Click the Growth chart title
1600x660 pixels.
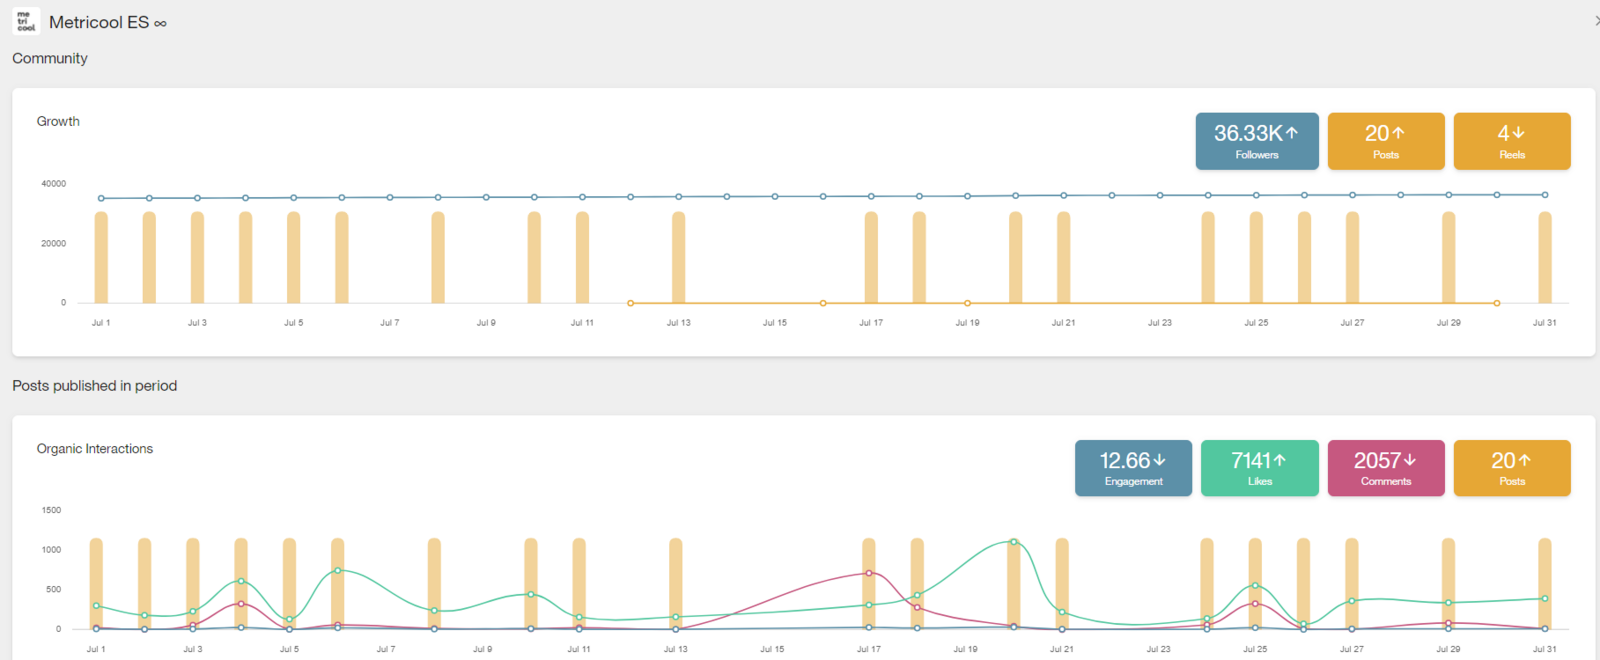pos(58,121)
